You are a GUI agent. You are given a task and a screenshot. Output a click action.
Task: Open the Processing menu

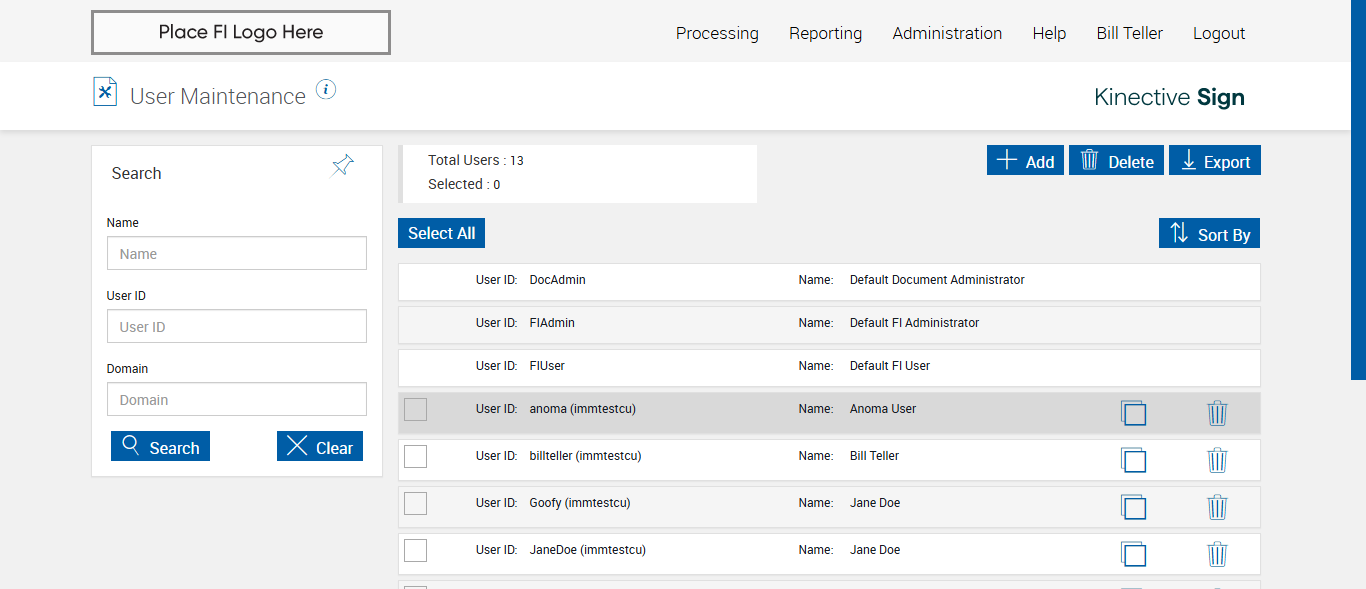[x=717, y=33]
